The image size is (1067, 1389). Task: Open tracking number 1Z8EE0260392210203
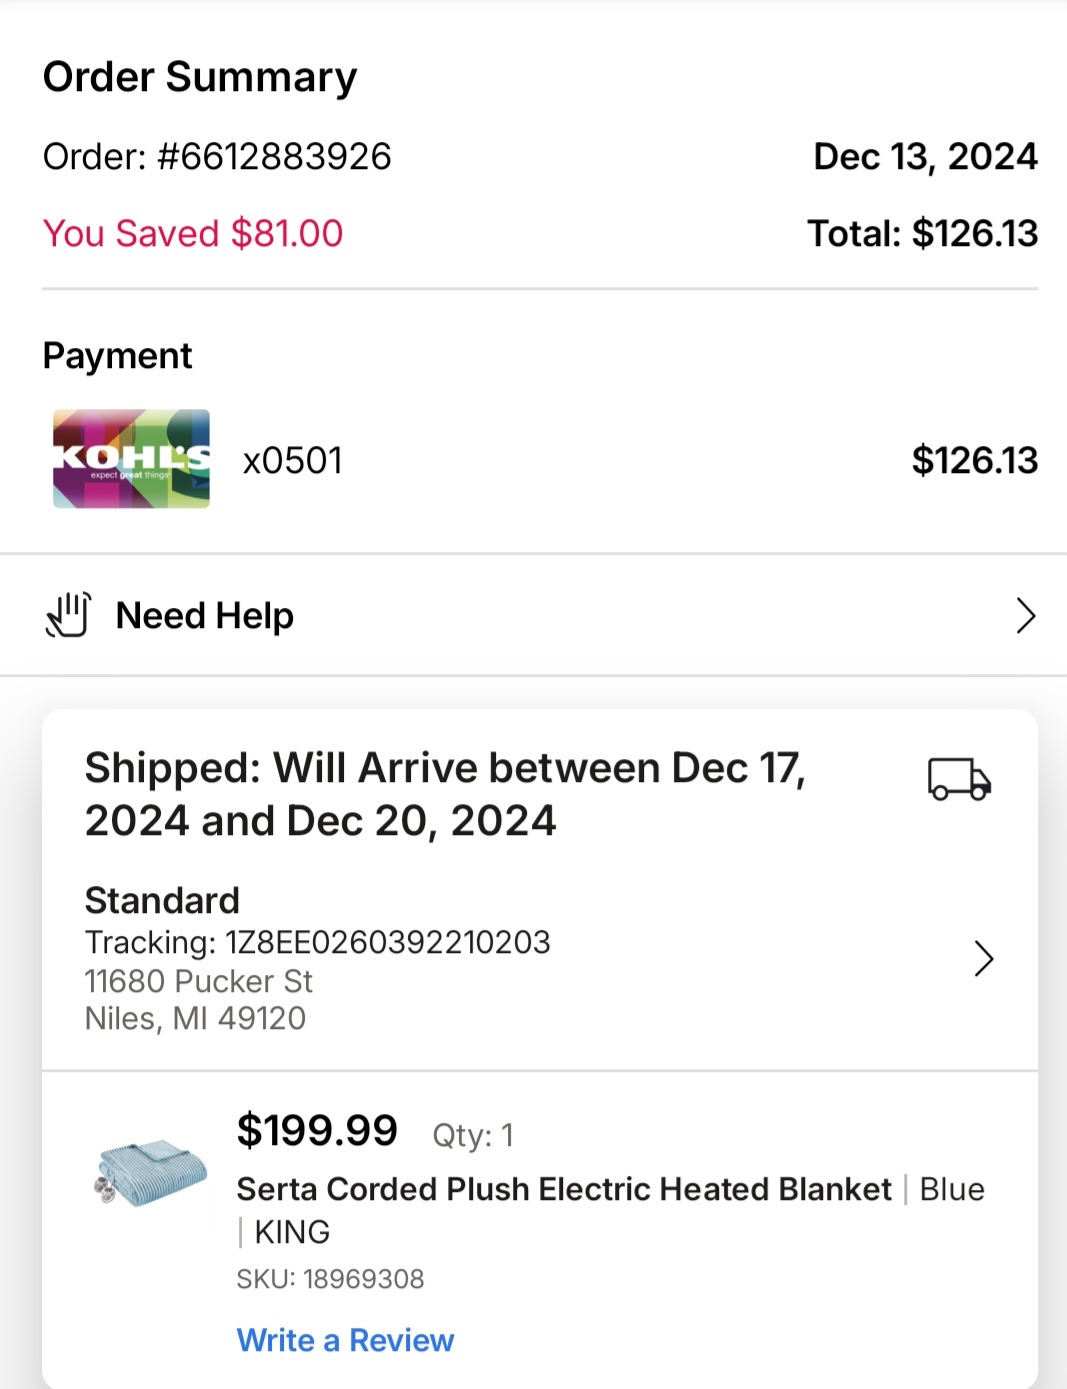(x=318, y=942)
